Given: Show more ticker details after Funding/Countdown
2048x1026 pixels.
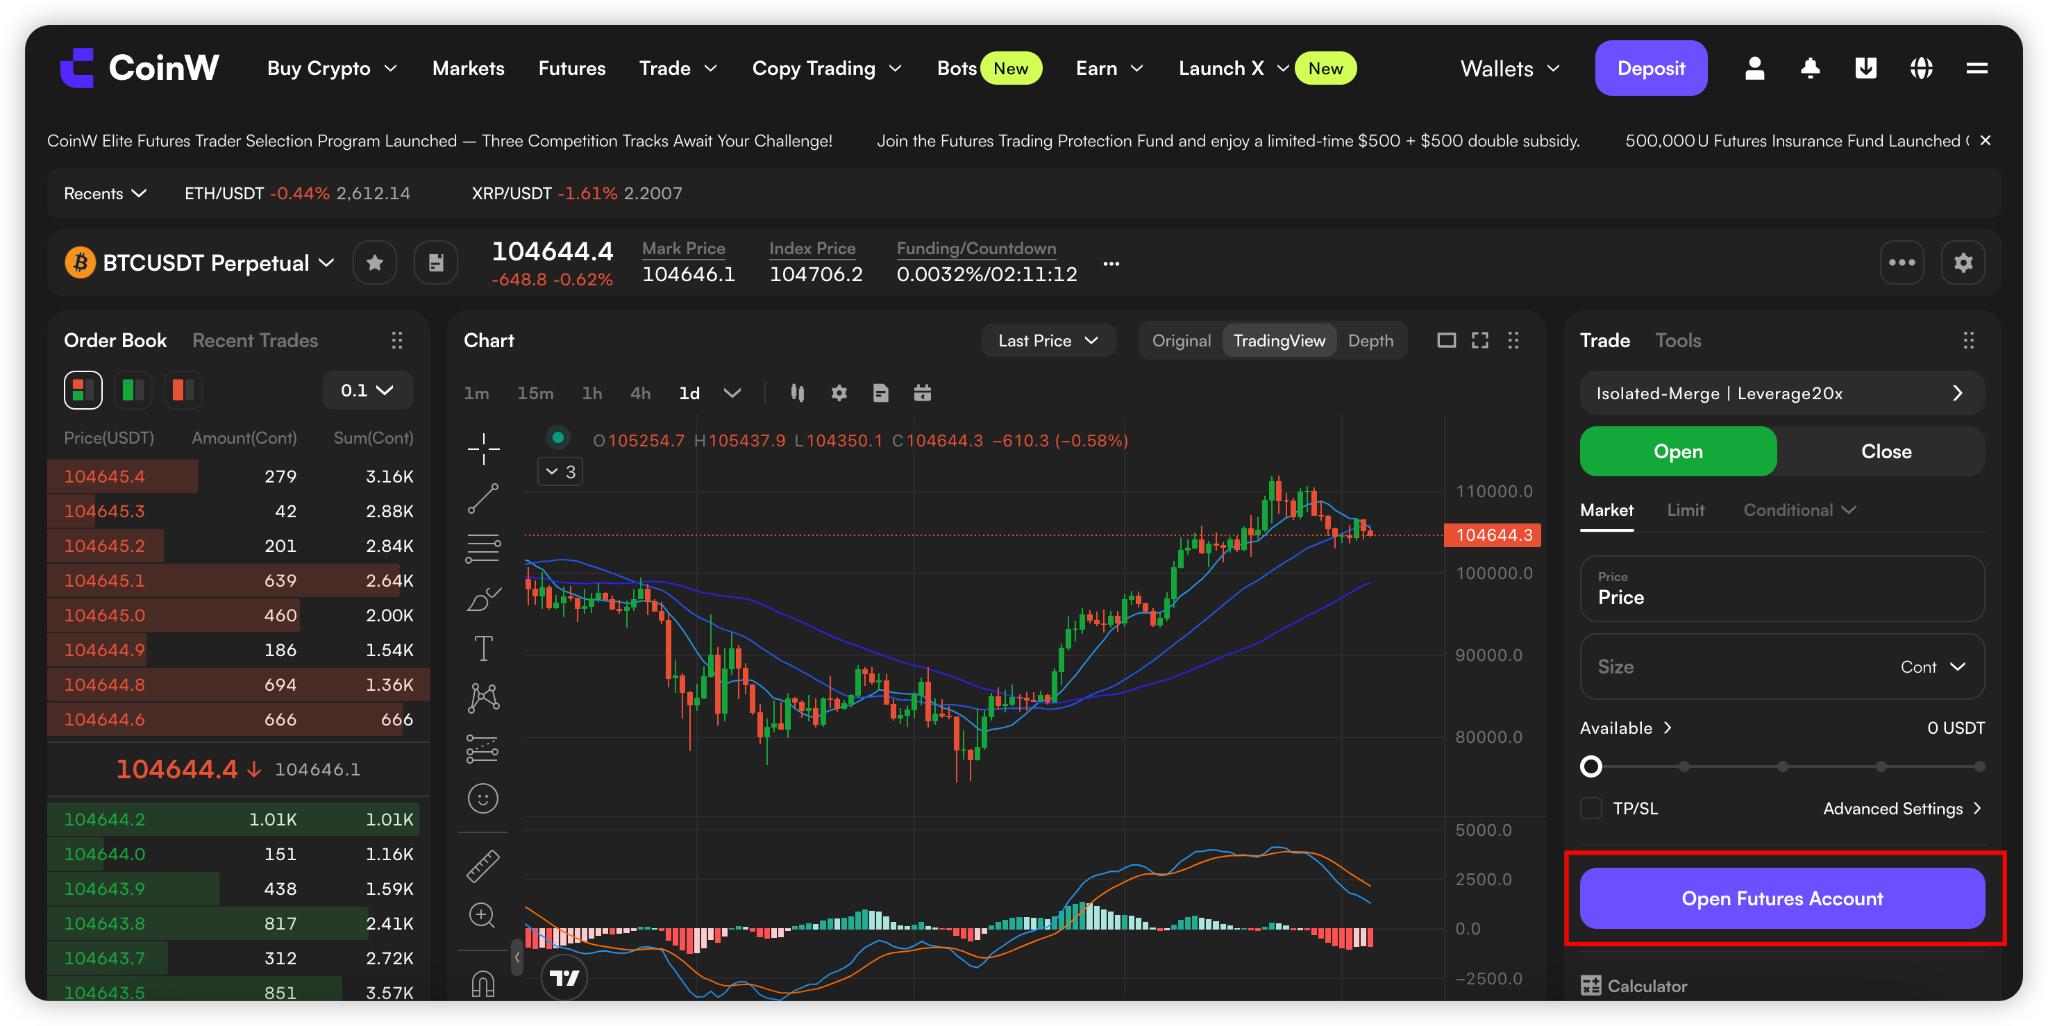Looking at the screenshot, I should point(1111,264).
